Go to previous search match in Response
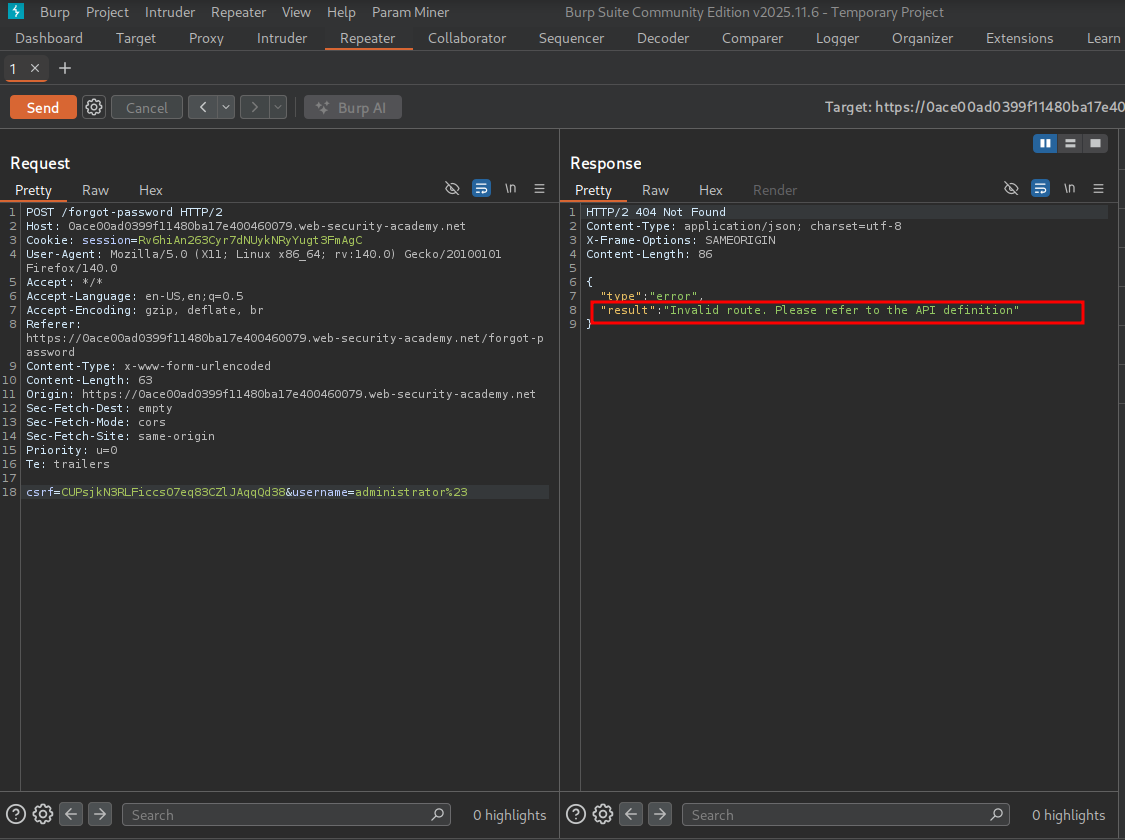1125x840 pixels. click(631, 814)
